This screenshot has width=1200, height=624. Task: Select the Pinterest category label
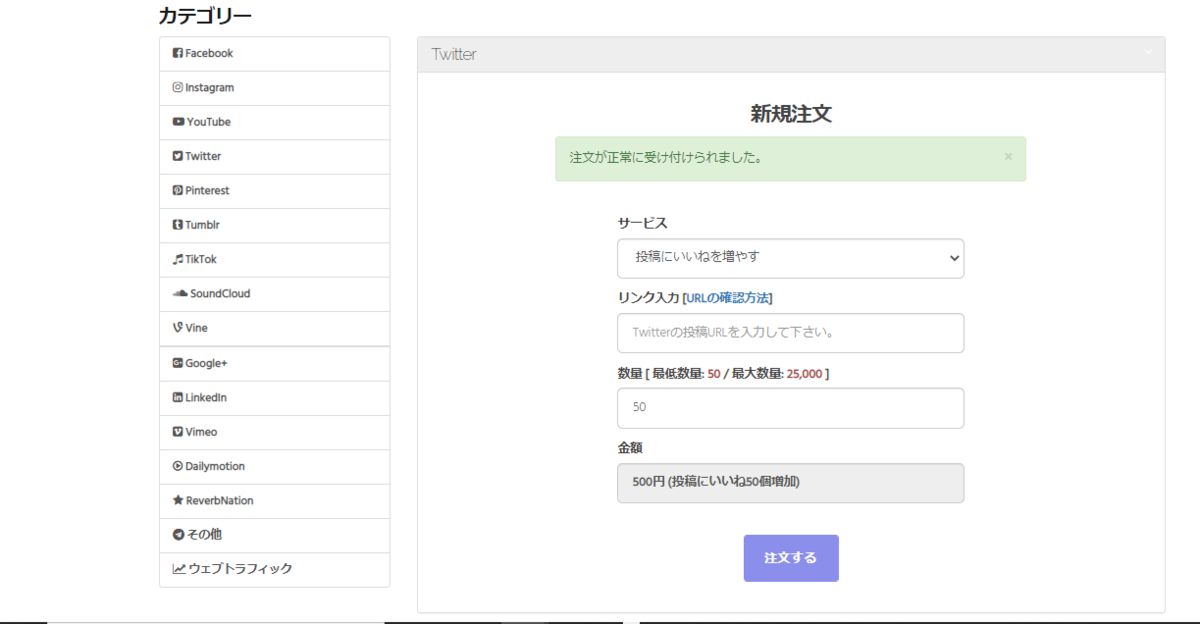click(x=207, y=190)
